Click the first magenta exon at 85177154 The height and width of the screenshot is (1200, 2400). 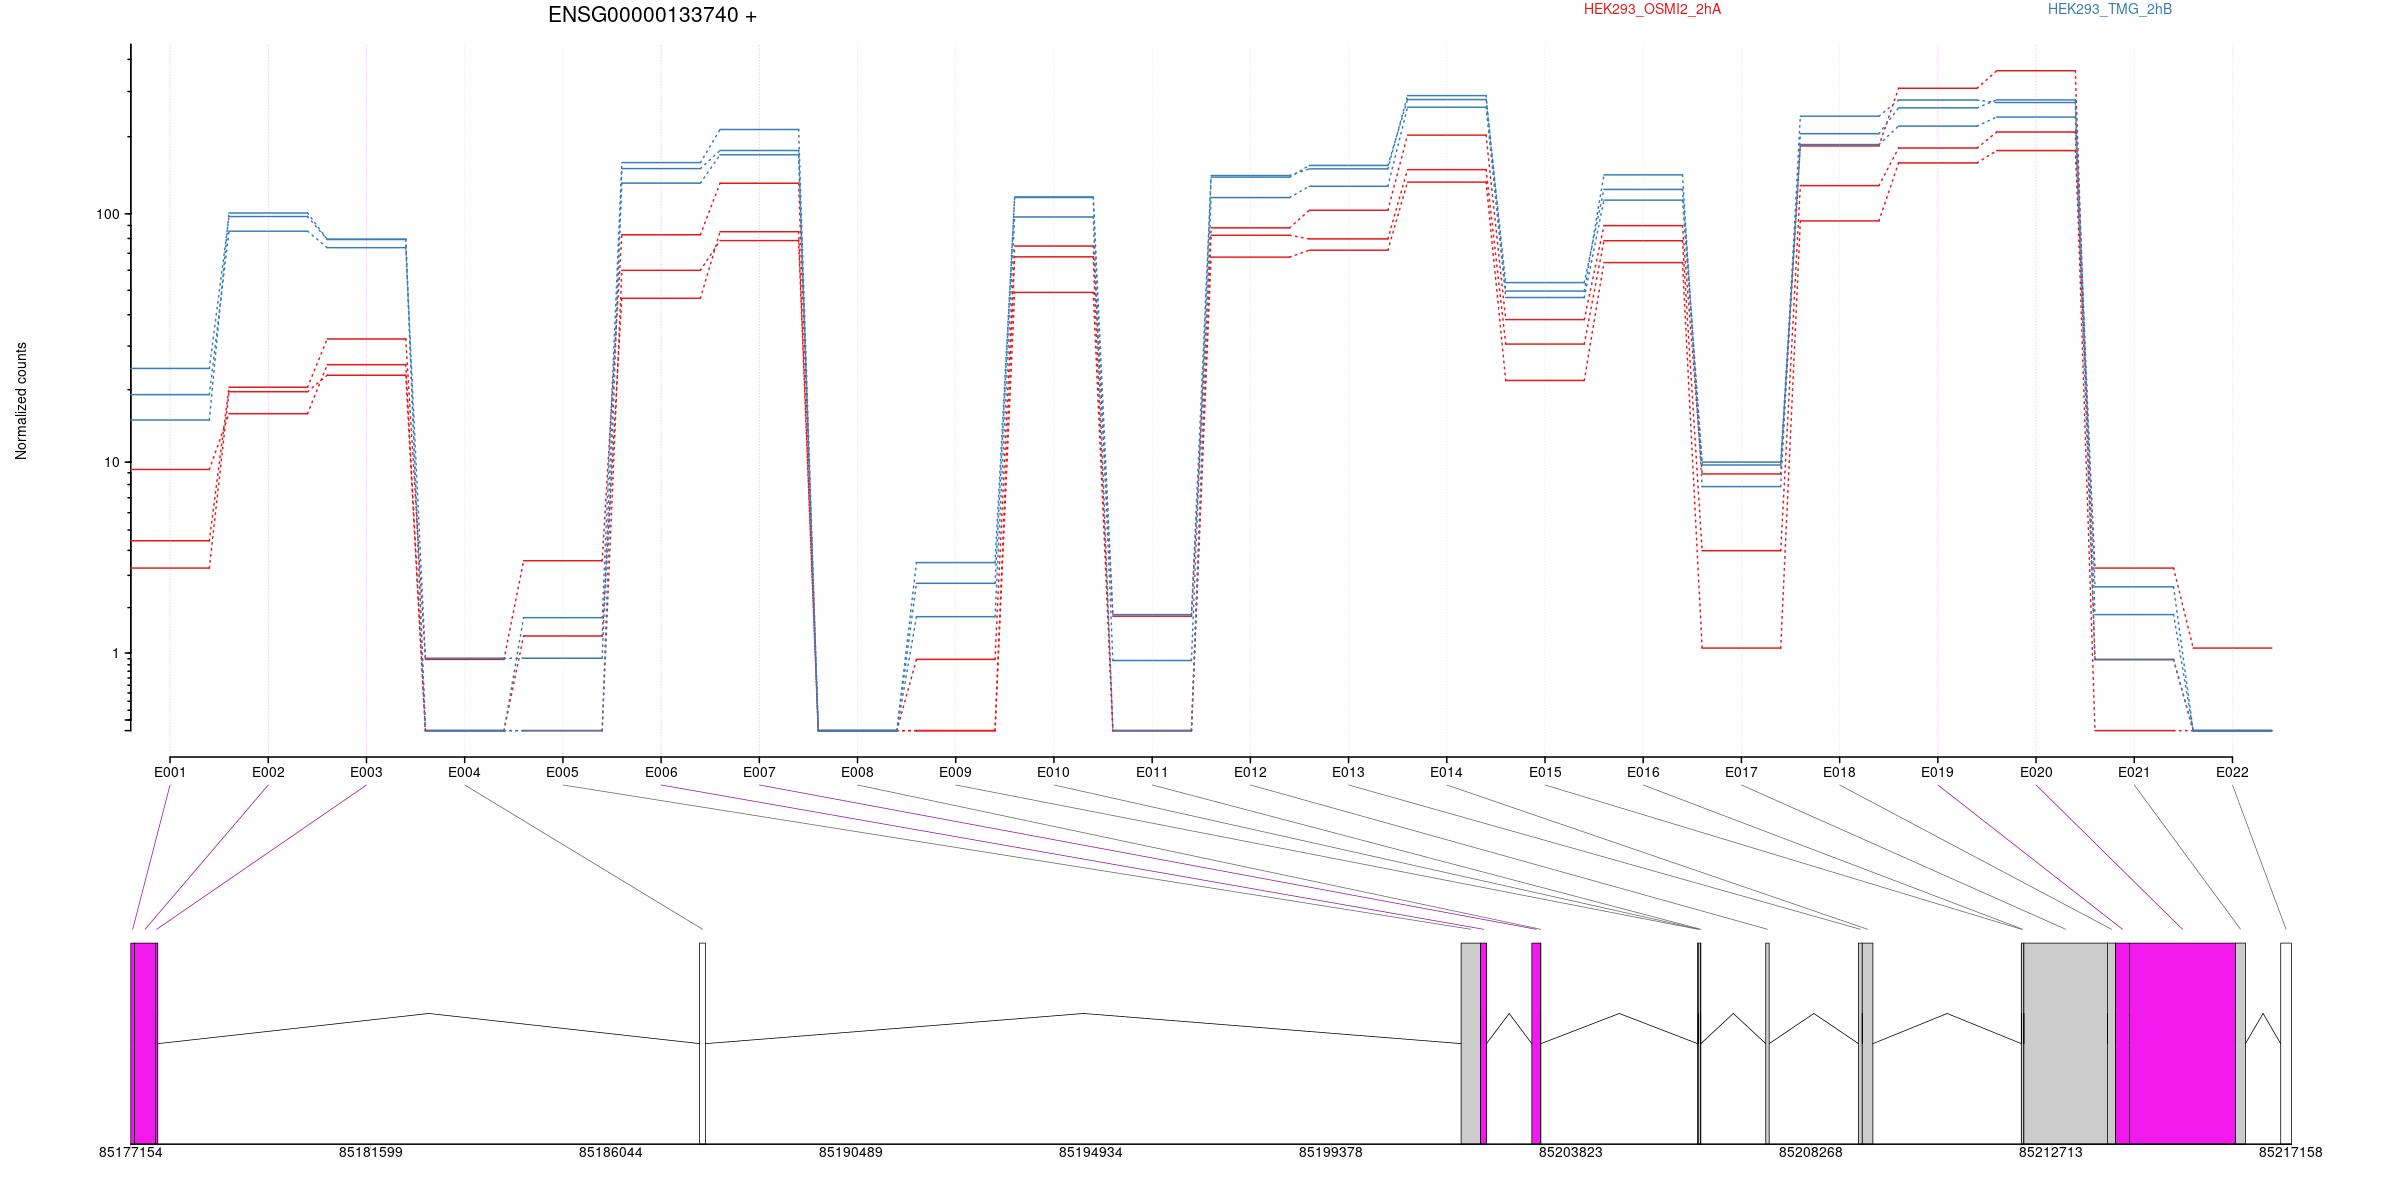click(x=145, y=1043)
